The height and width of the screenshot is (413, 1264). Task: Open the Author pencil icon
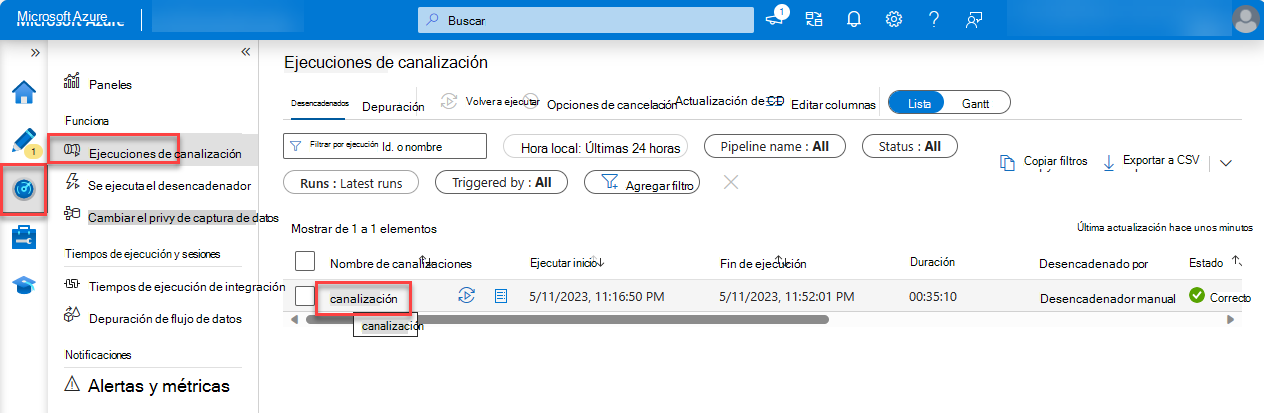coord(24,141)
